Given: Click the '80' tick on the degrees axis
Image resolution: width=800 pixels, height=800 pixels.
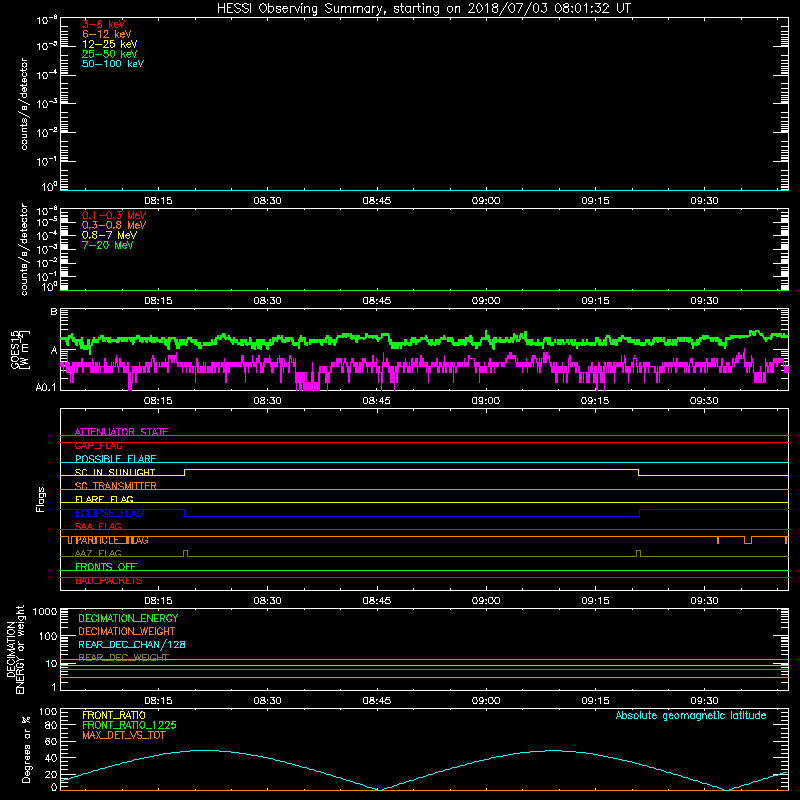Looking at the screenshot, I should (52, 725).
